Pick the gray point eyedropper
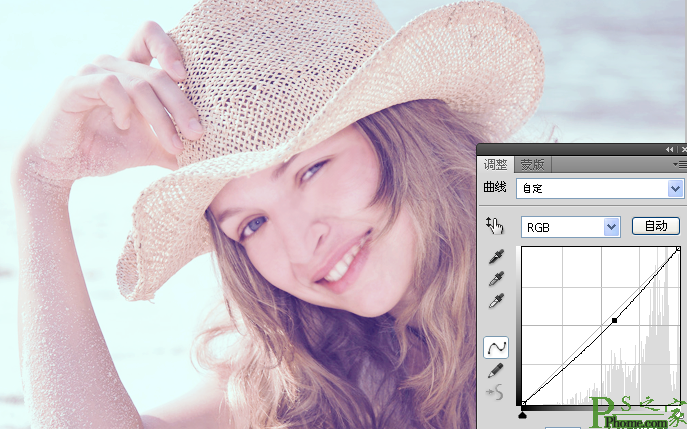The height and width of the screenshot is (429, 687). (x=496, y=278)
